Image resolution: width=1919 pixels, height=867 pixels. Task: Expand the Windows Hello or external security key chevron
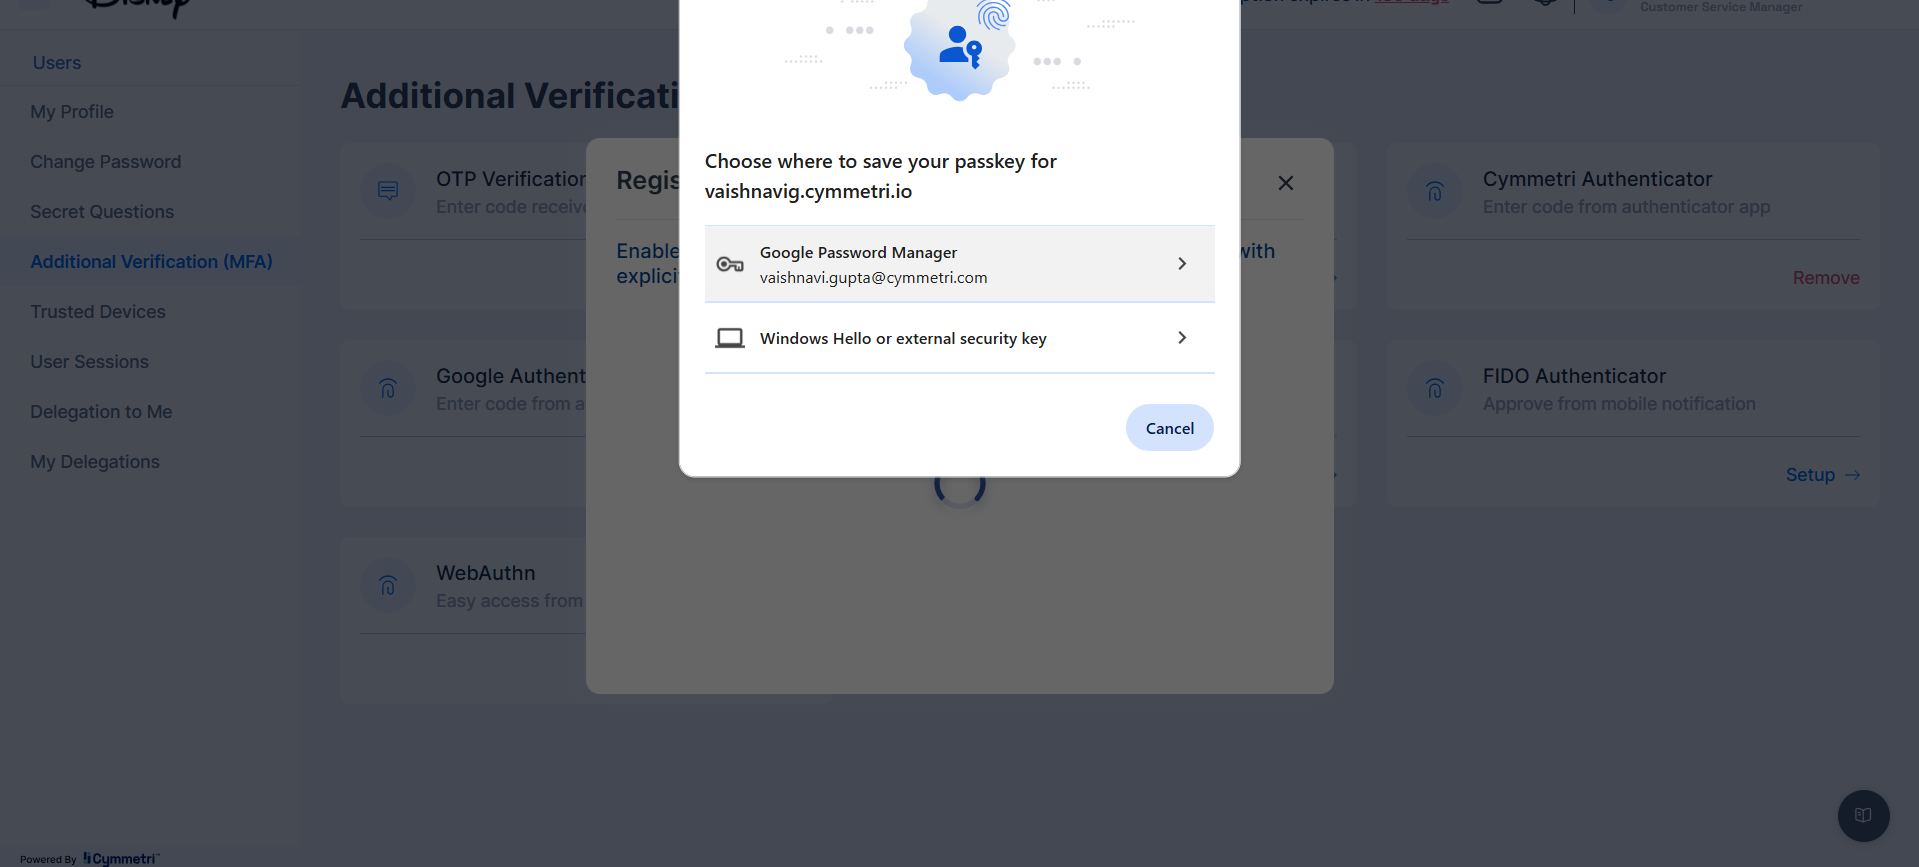click(x=1182, y=338)
